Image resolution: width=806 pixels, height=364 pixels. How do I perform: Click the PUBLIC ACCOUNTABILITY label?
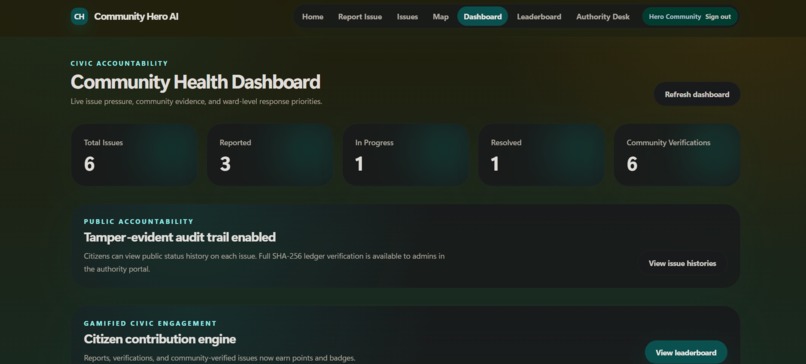point(139,222)
